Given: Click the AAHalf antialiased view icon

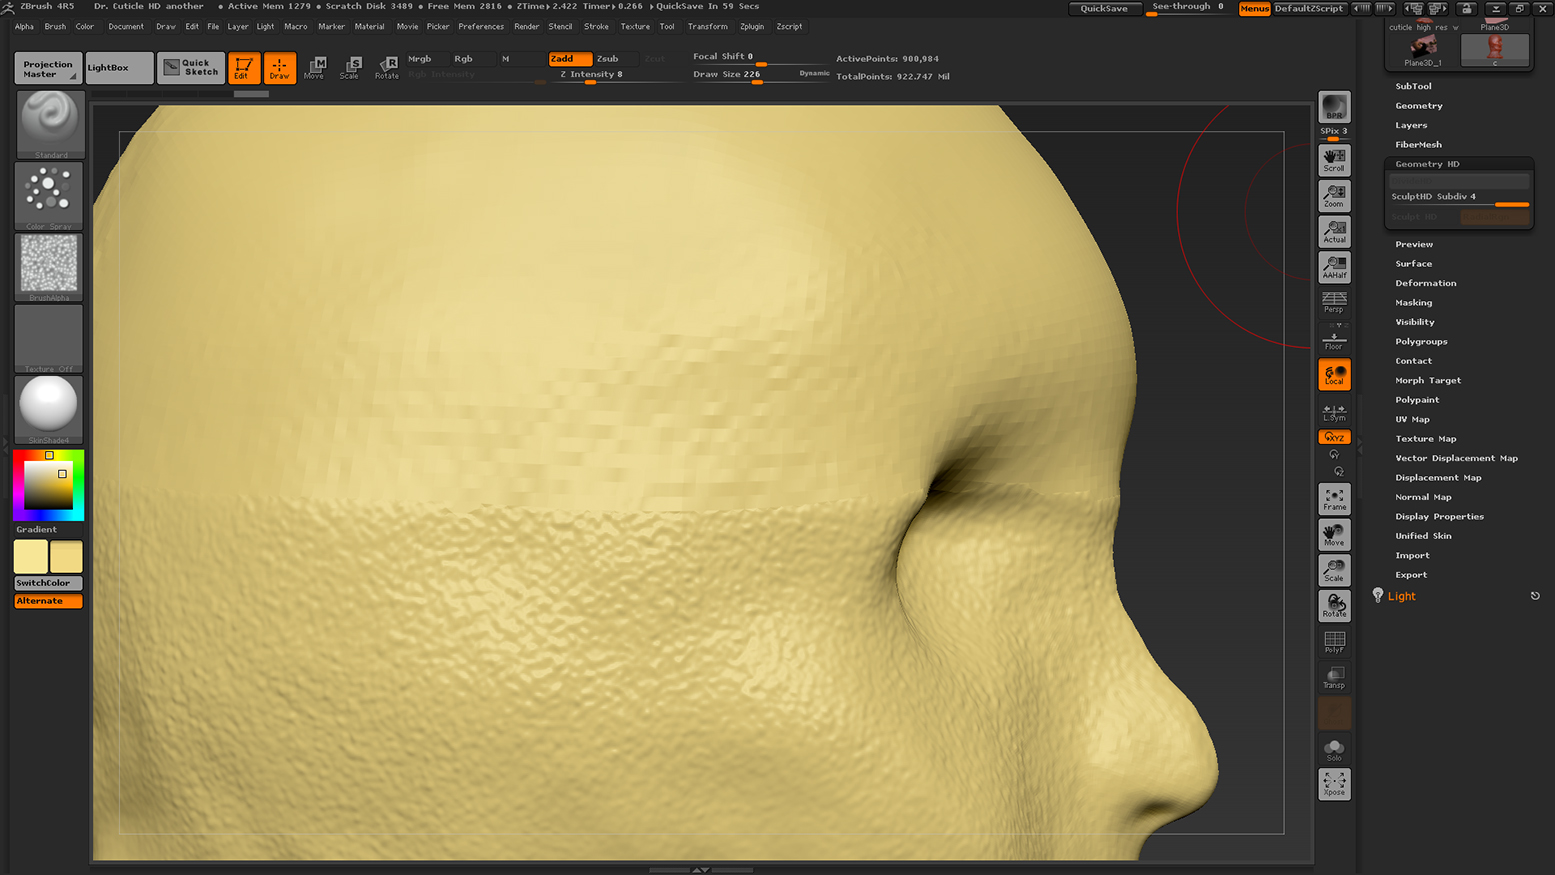Looking at the screenshot, I should click(1334, 266).
